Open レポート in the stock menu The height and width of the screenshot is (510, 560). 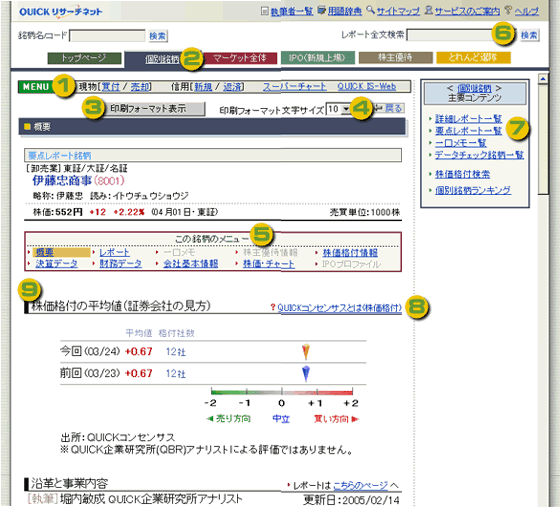[114, 252]
